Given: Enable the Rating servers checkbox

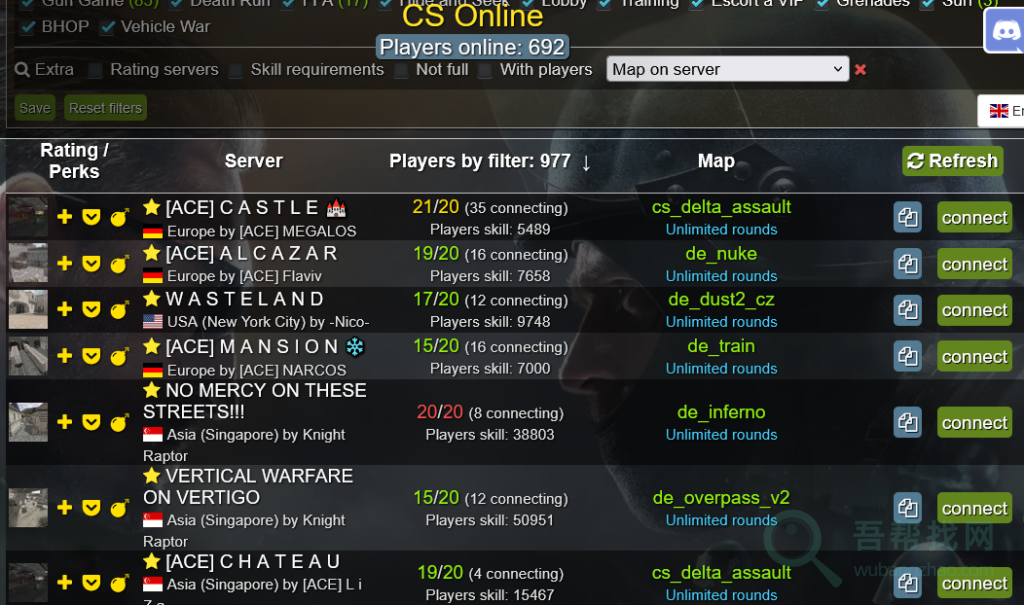Looking at the screenshot, I should tap(95, 70).
